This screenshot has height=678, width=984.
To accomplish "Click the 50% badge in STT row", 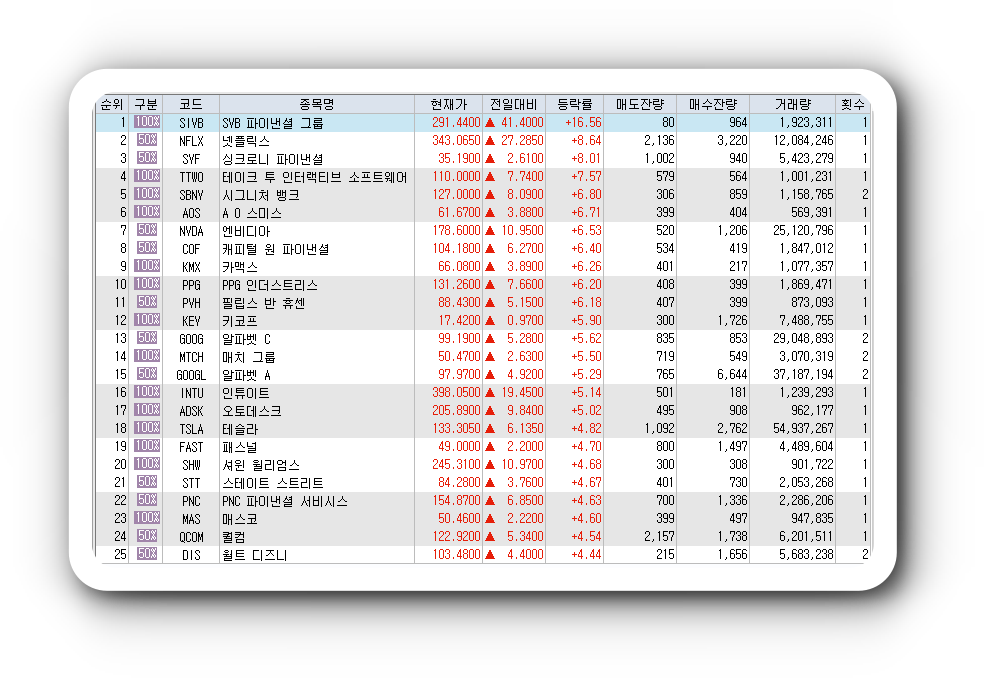I will pos(147,482).
